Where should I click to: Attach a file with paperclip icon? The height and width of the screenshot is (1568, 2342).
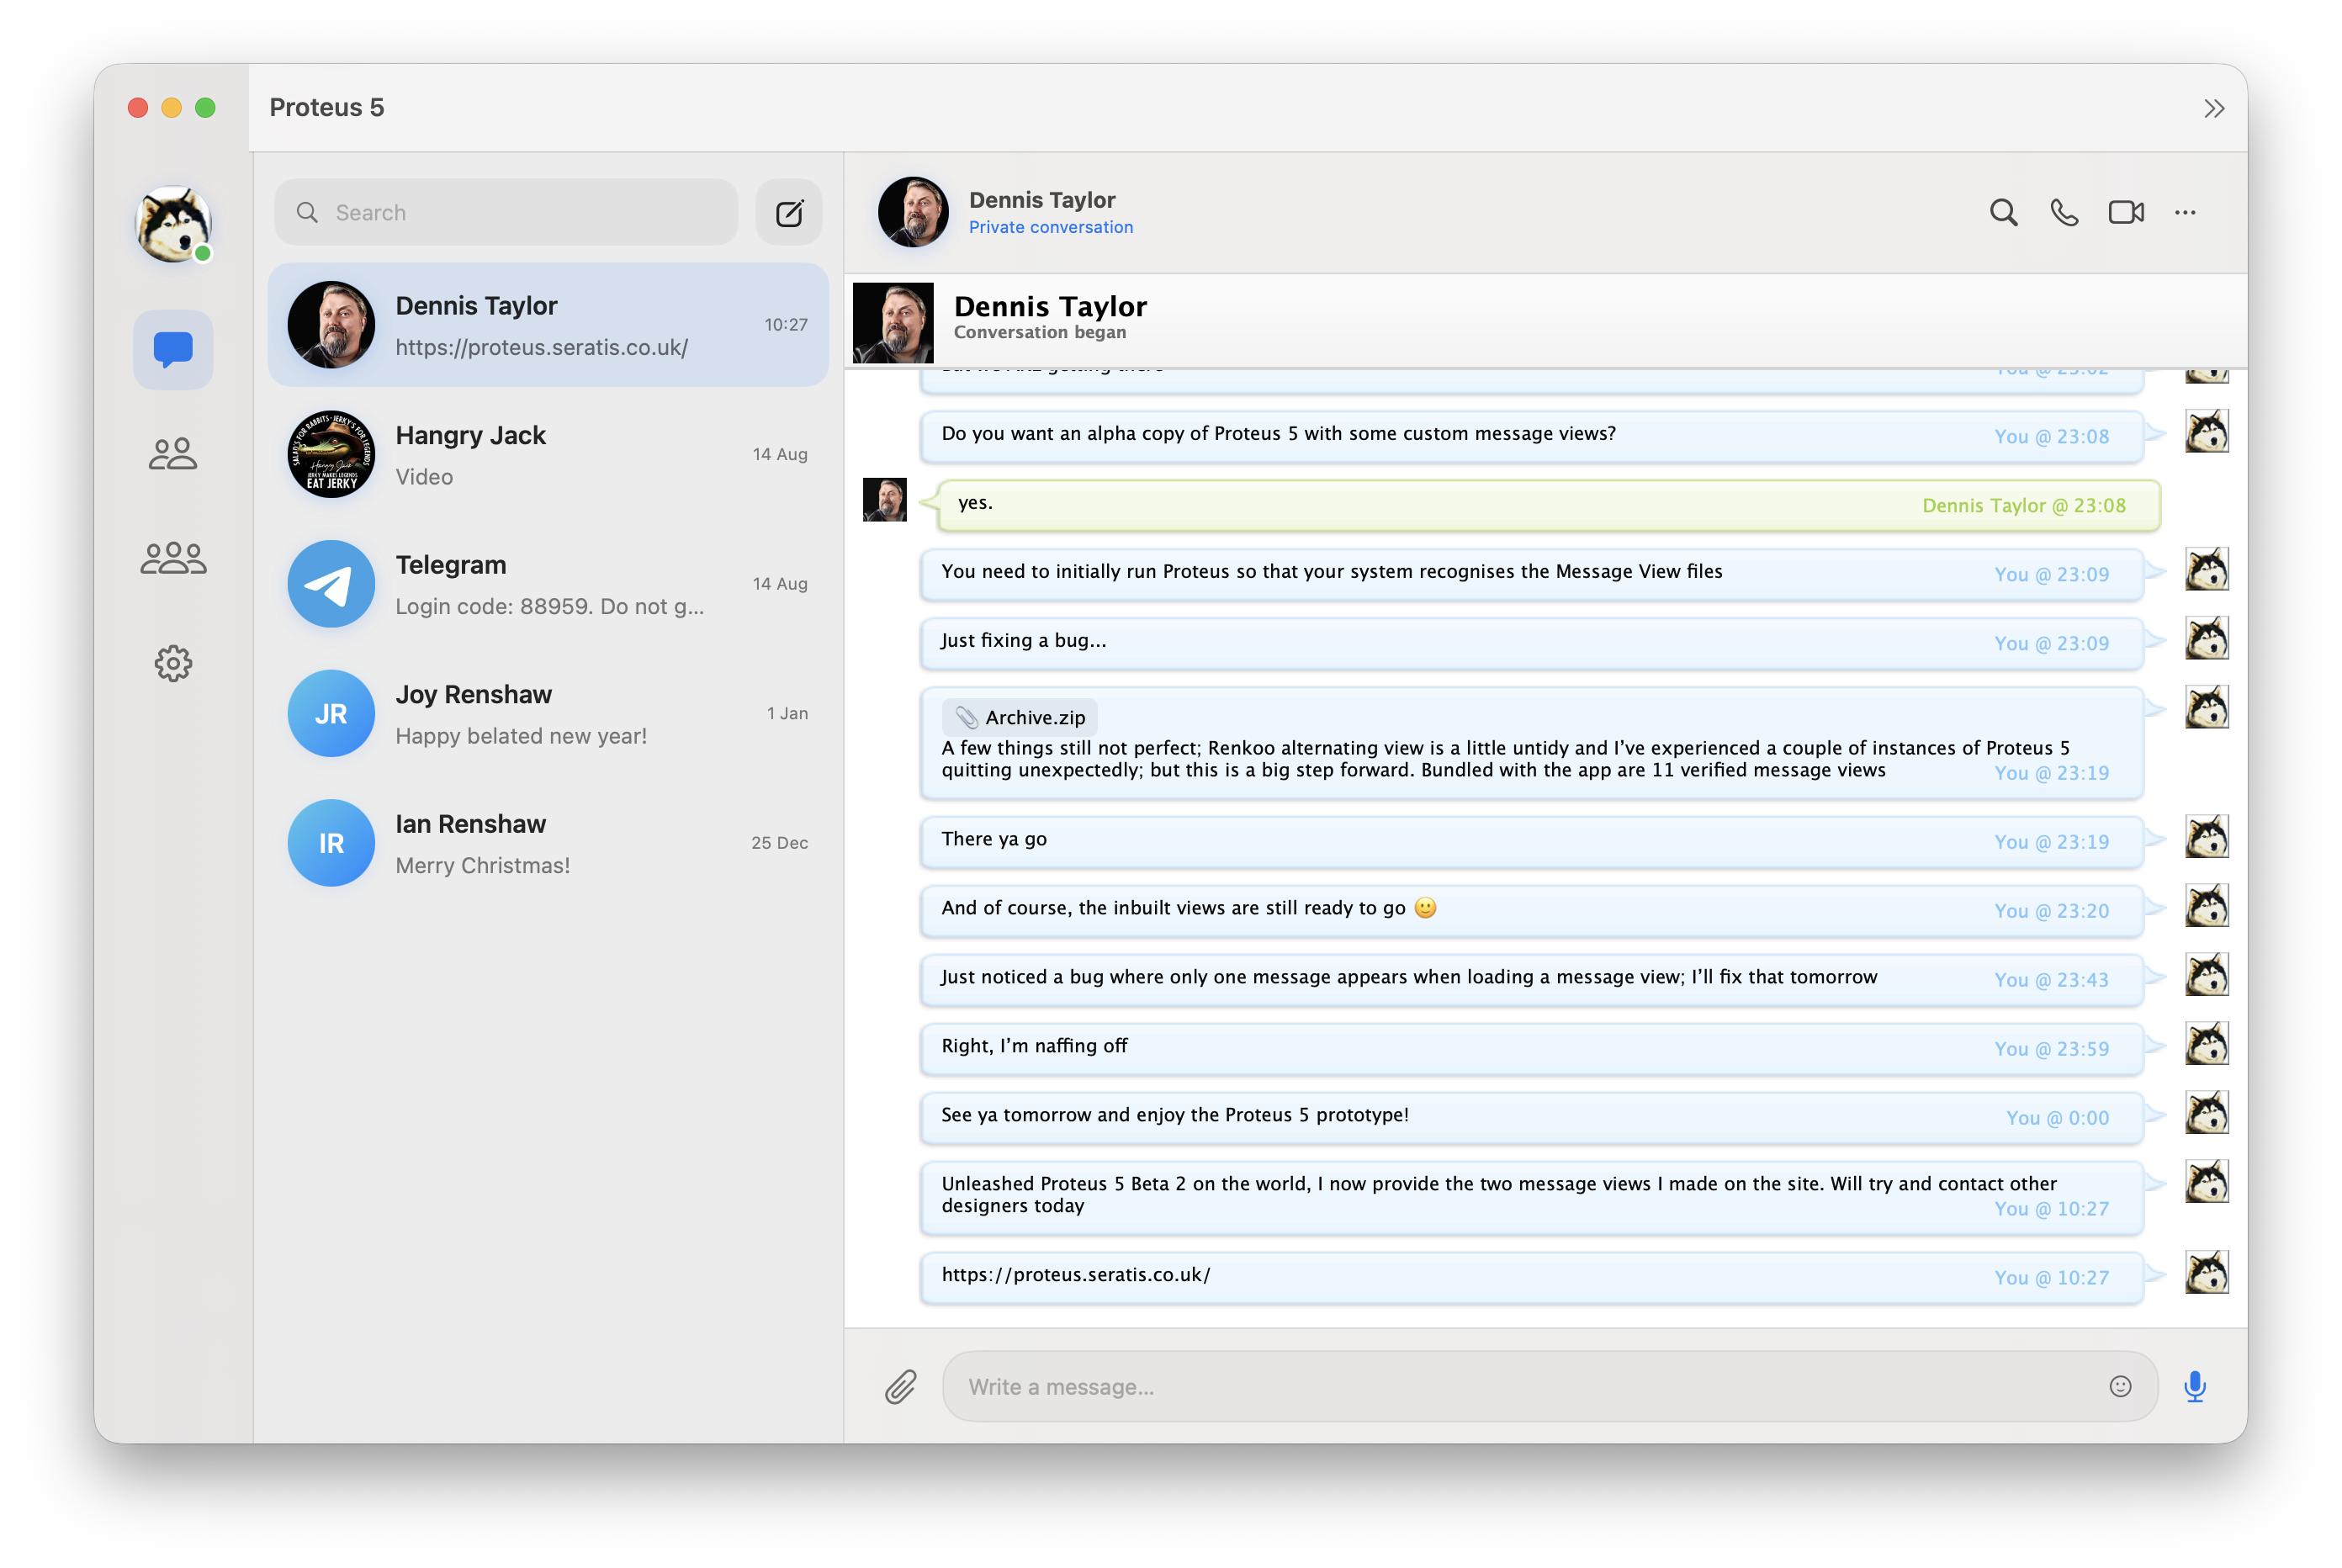[900, 1386]
